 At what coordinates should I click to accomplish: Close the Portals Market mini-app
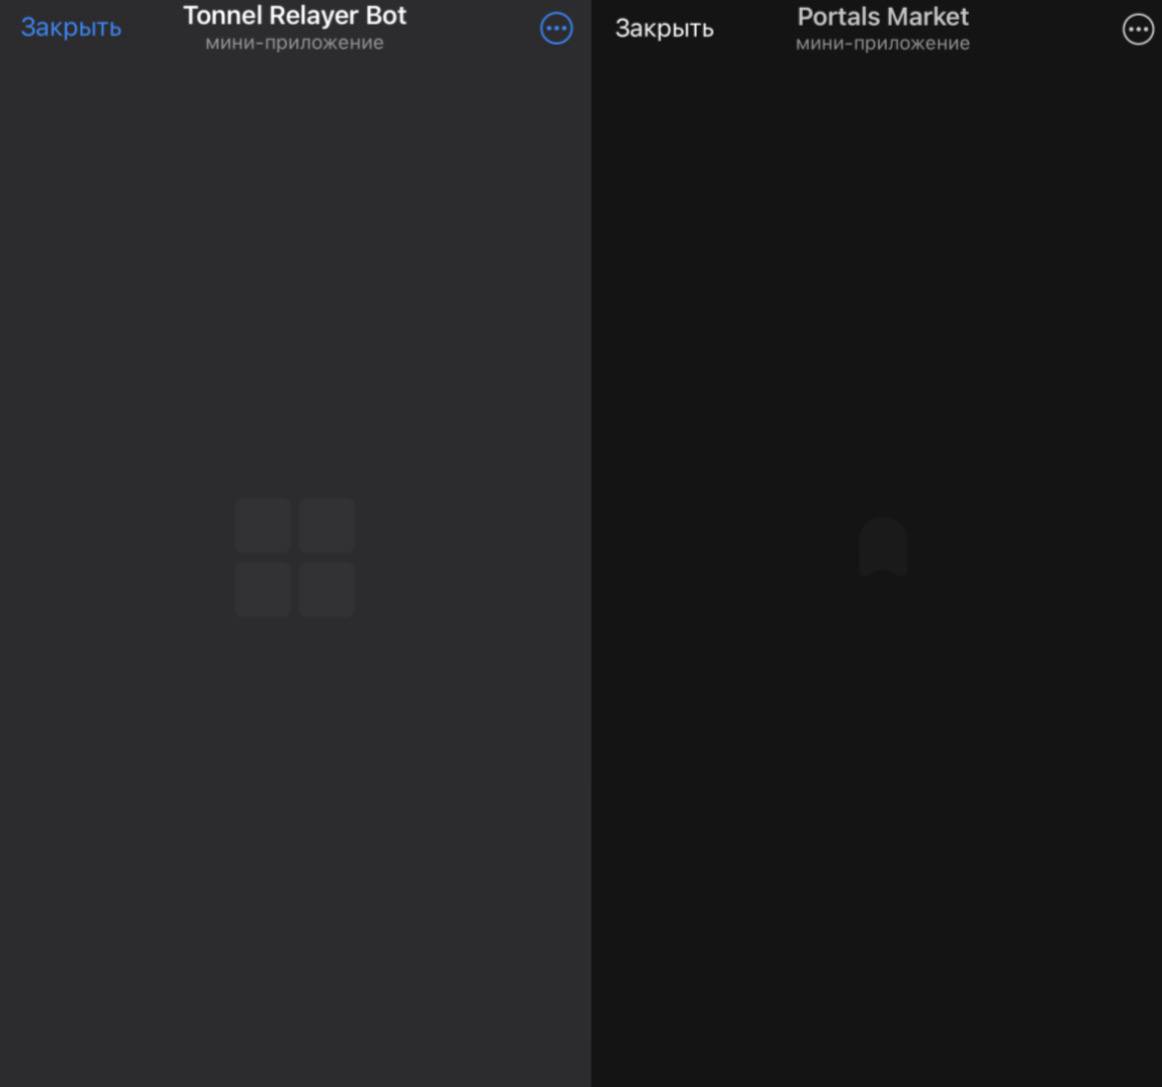(x=664, y=29)
